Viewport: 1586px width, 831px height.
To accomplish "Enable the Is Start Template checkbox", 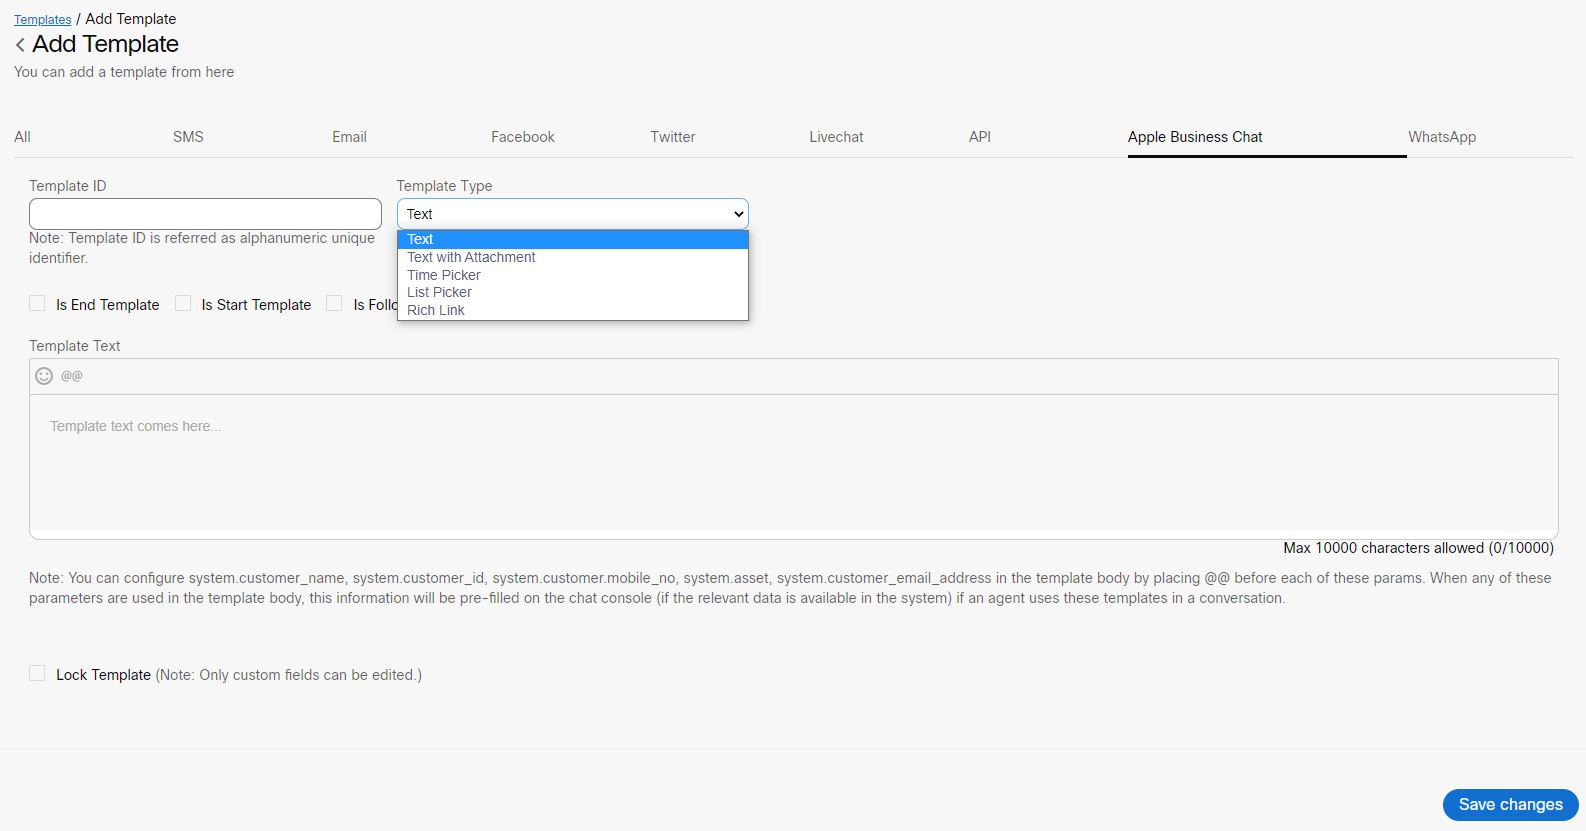I will click(183, 303).
